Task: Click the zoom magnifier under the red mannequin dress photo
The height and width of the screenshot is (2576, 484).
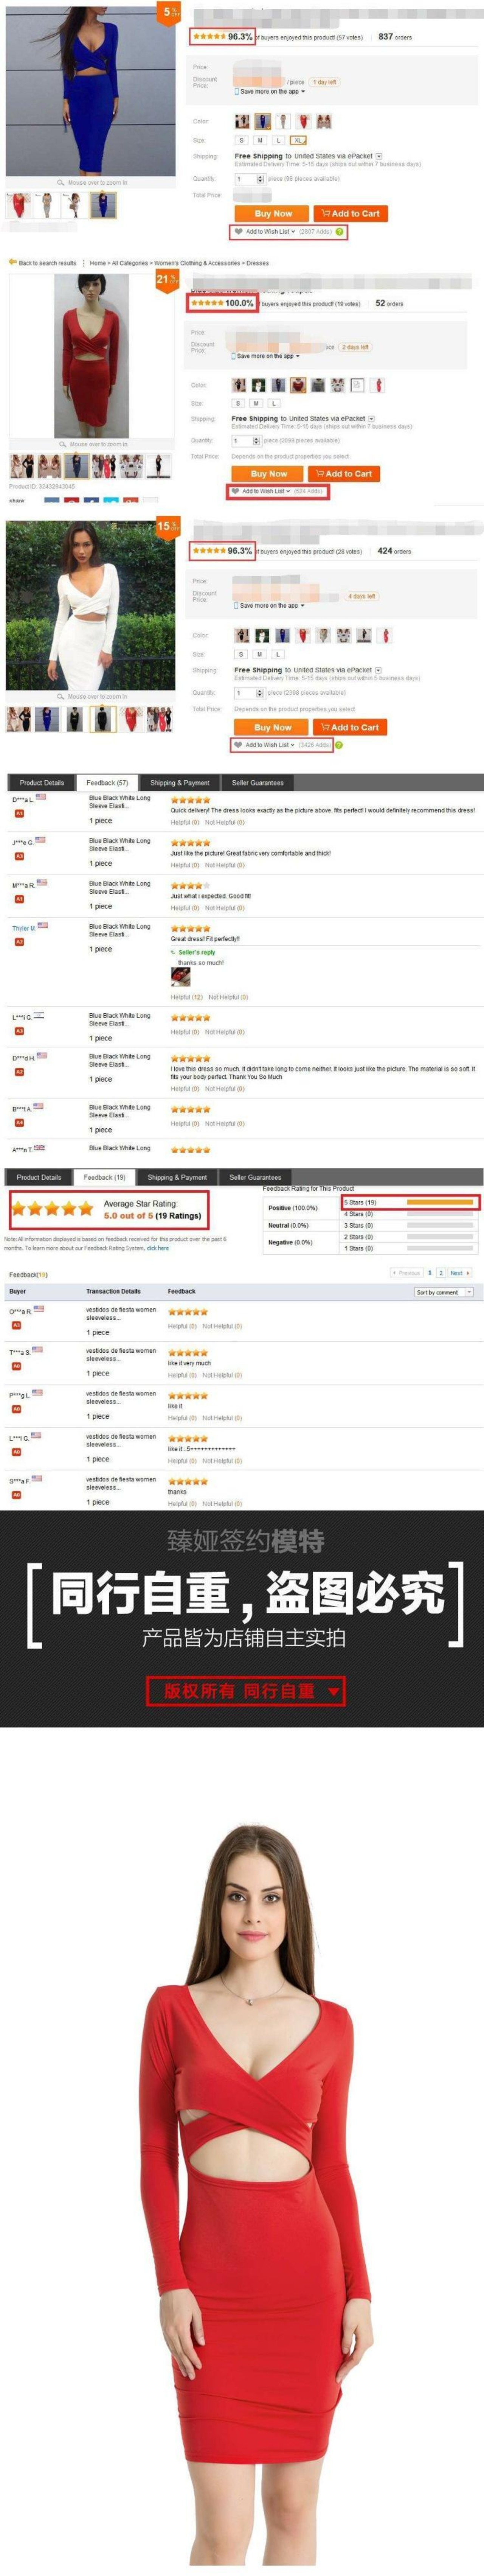Action: click(x=63, y=444)
